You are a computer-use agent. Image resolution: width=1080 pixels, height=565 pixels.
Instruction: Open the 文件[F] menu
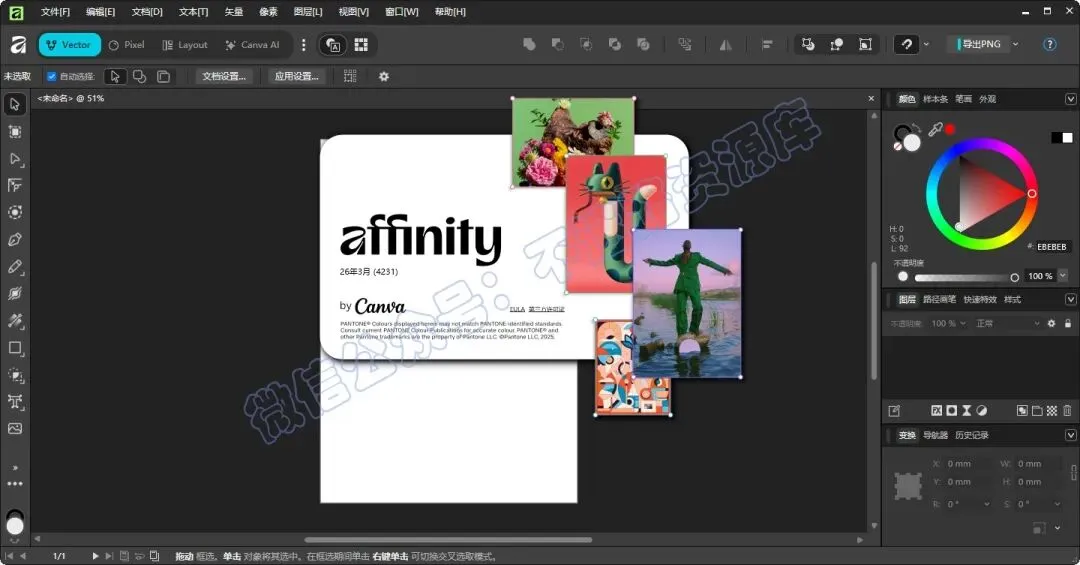[55, 12]
